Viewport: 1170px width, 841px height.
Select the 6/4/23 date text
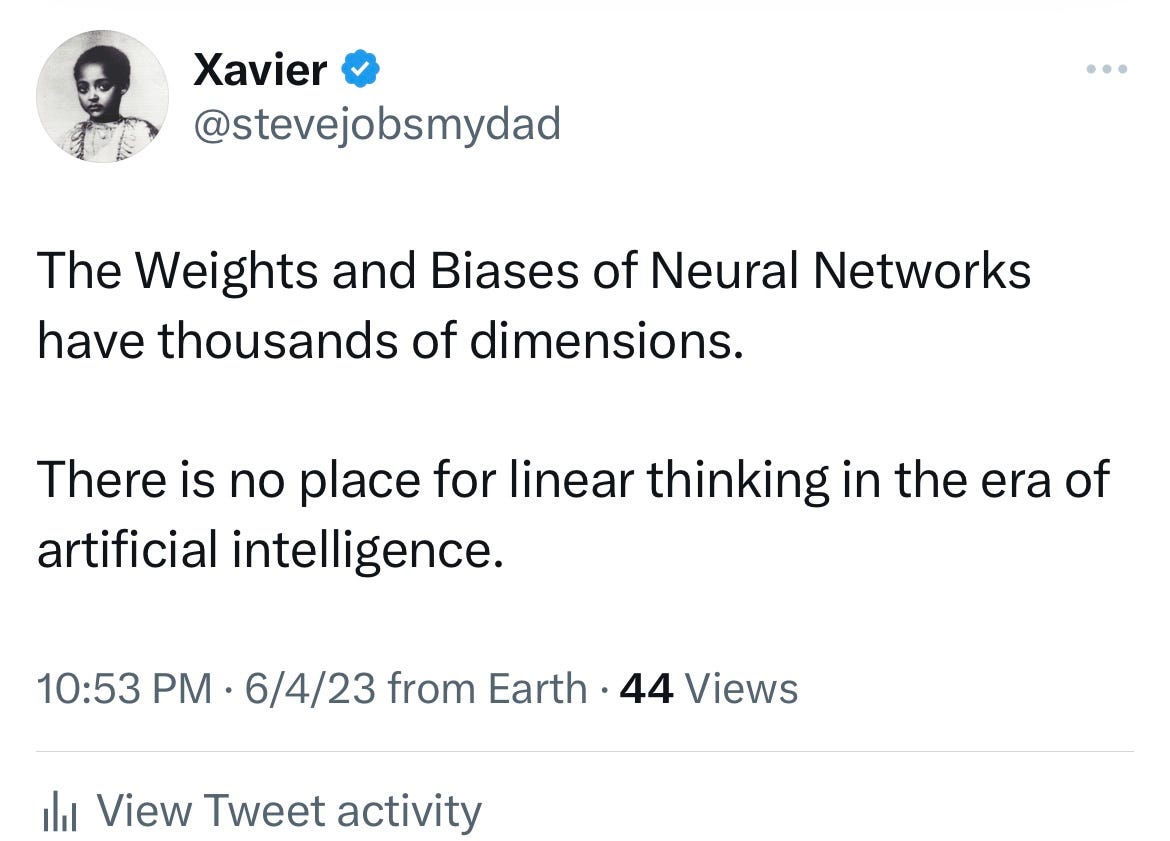pos(310,688)
